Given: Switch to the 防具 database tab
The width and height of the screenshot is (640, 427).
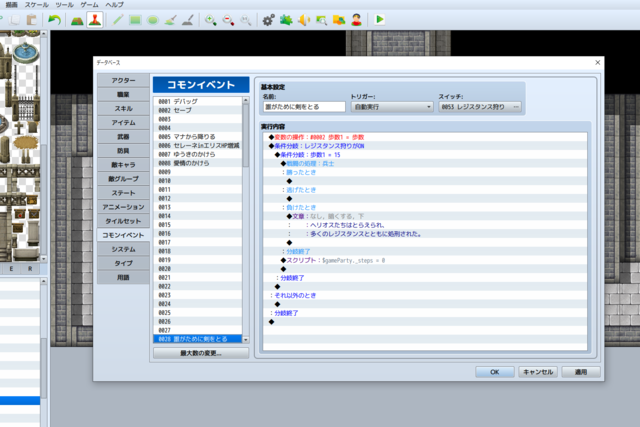Looking at the screenshot, I should pos(123,151).
